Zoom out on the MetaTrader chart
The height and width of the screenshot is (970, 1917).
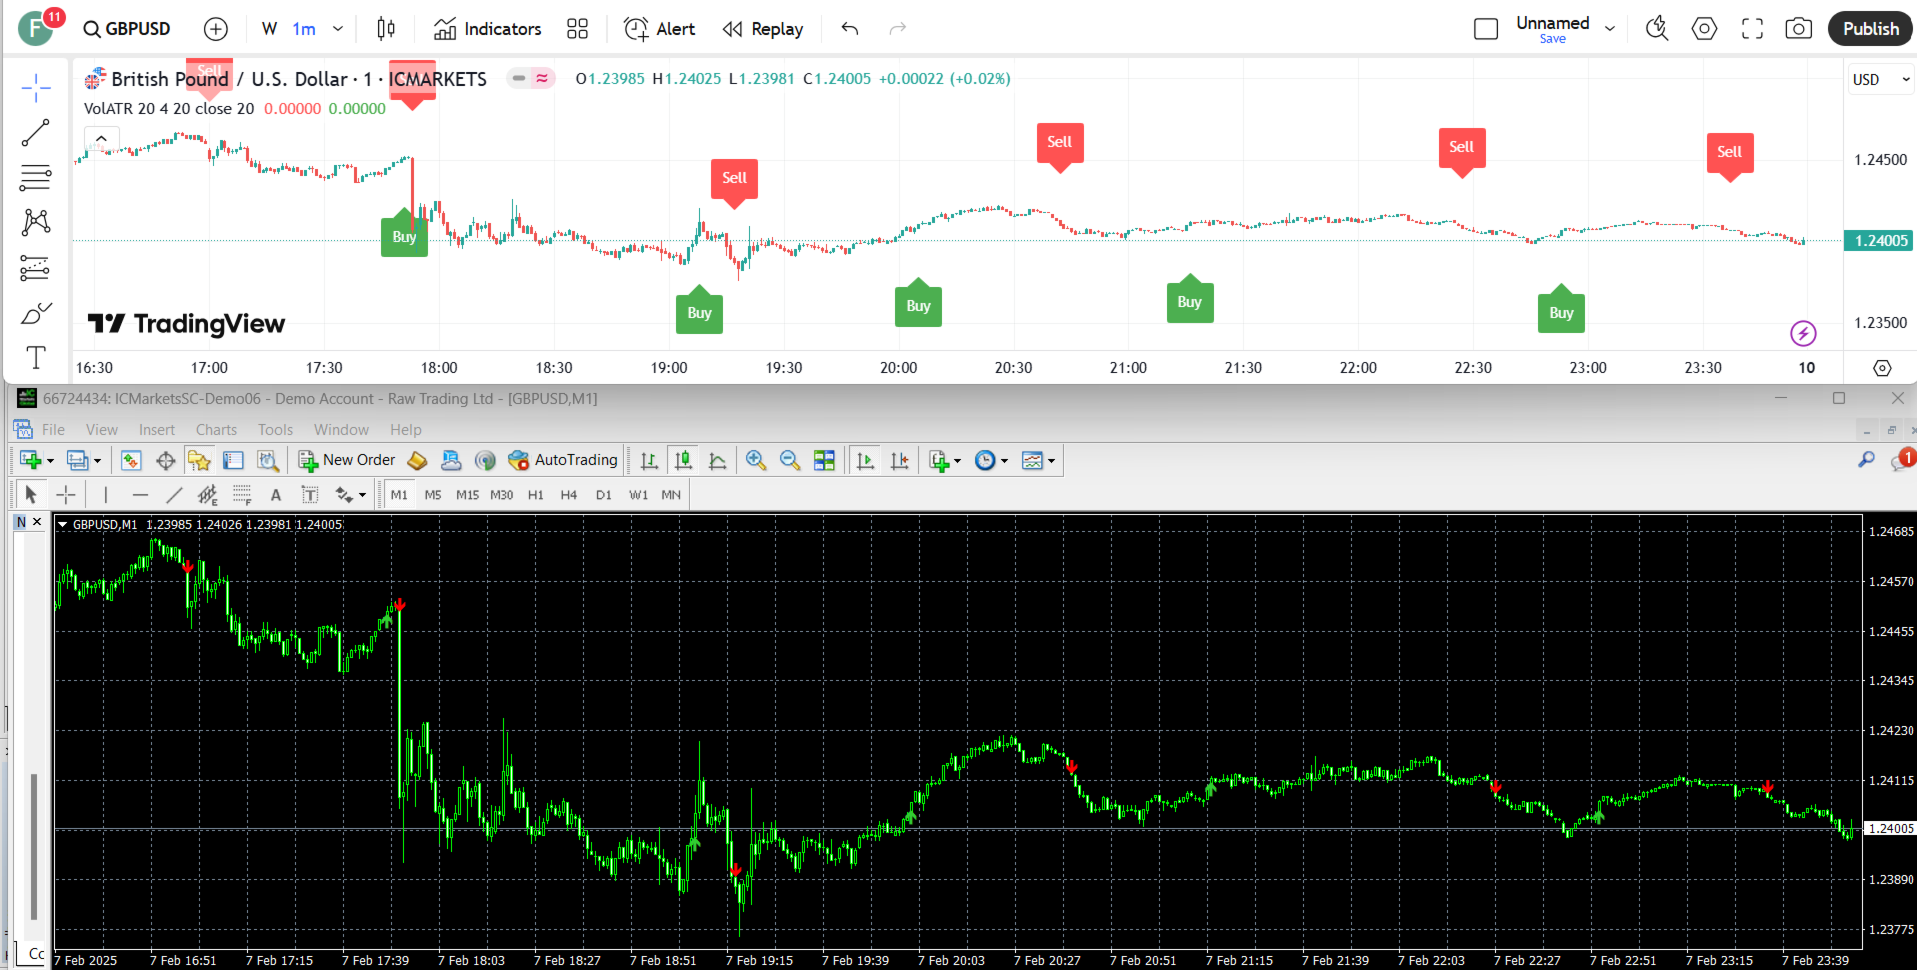(790, 460)
